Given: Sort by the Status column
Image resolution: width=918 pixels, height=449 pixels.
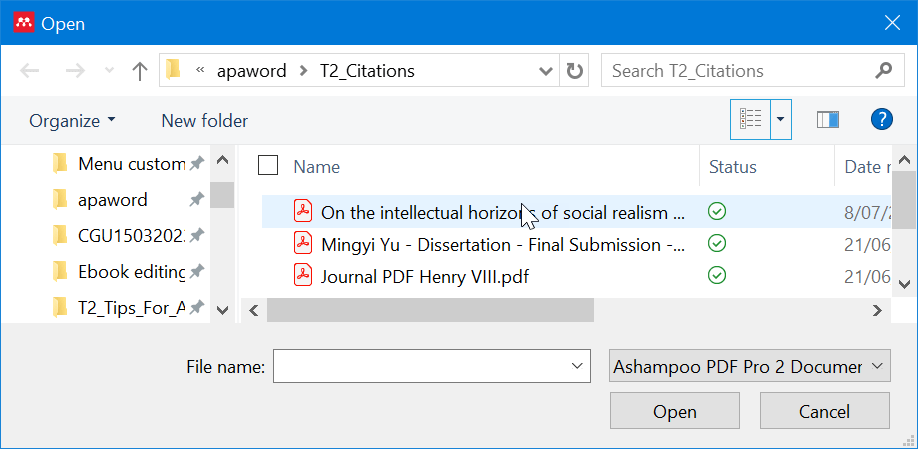Looking at the screenshot, I should pyautogui.click(x=732, y=167).
